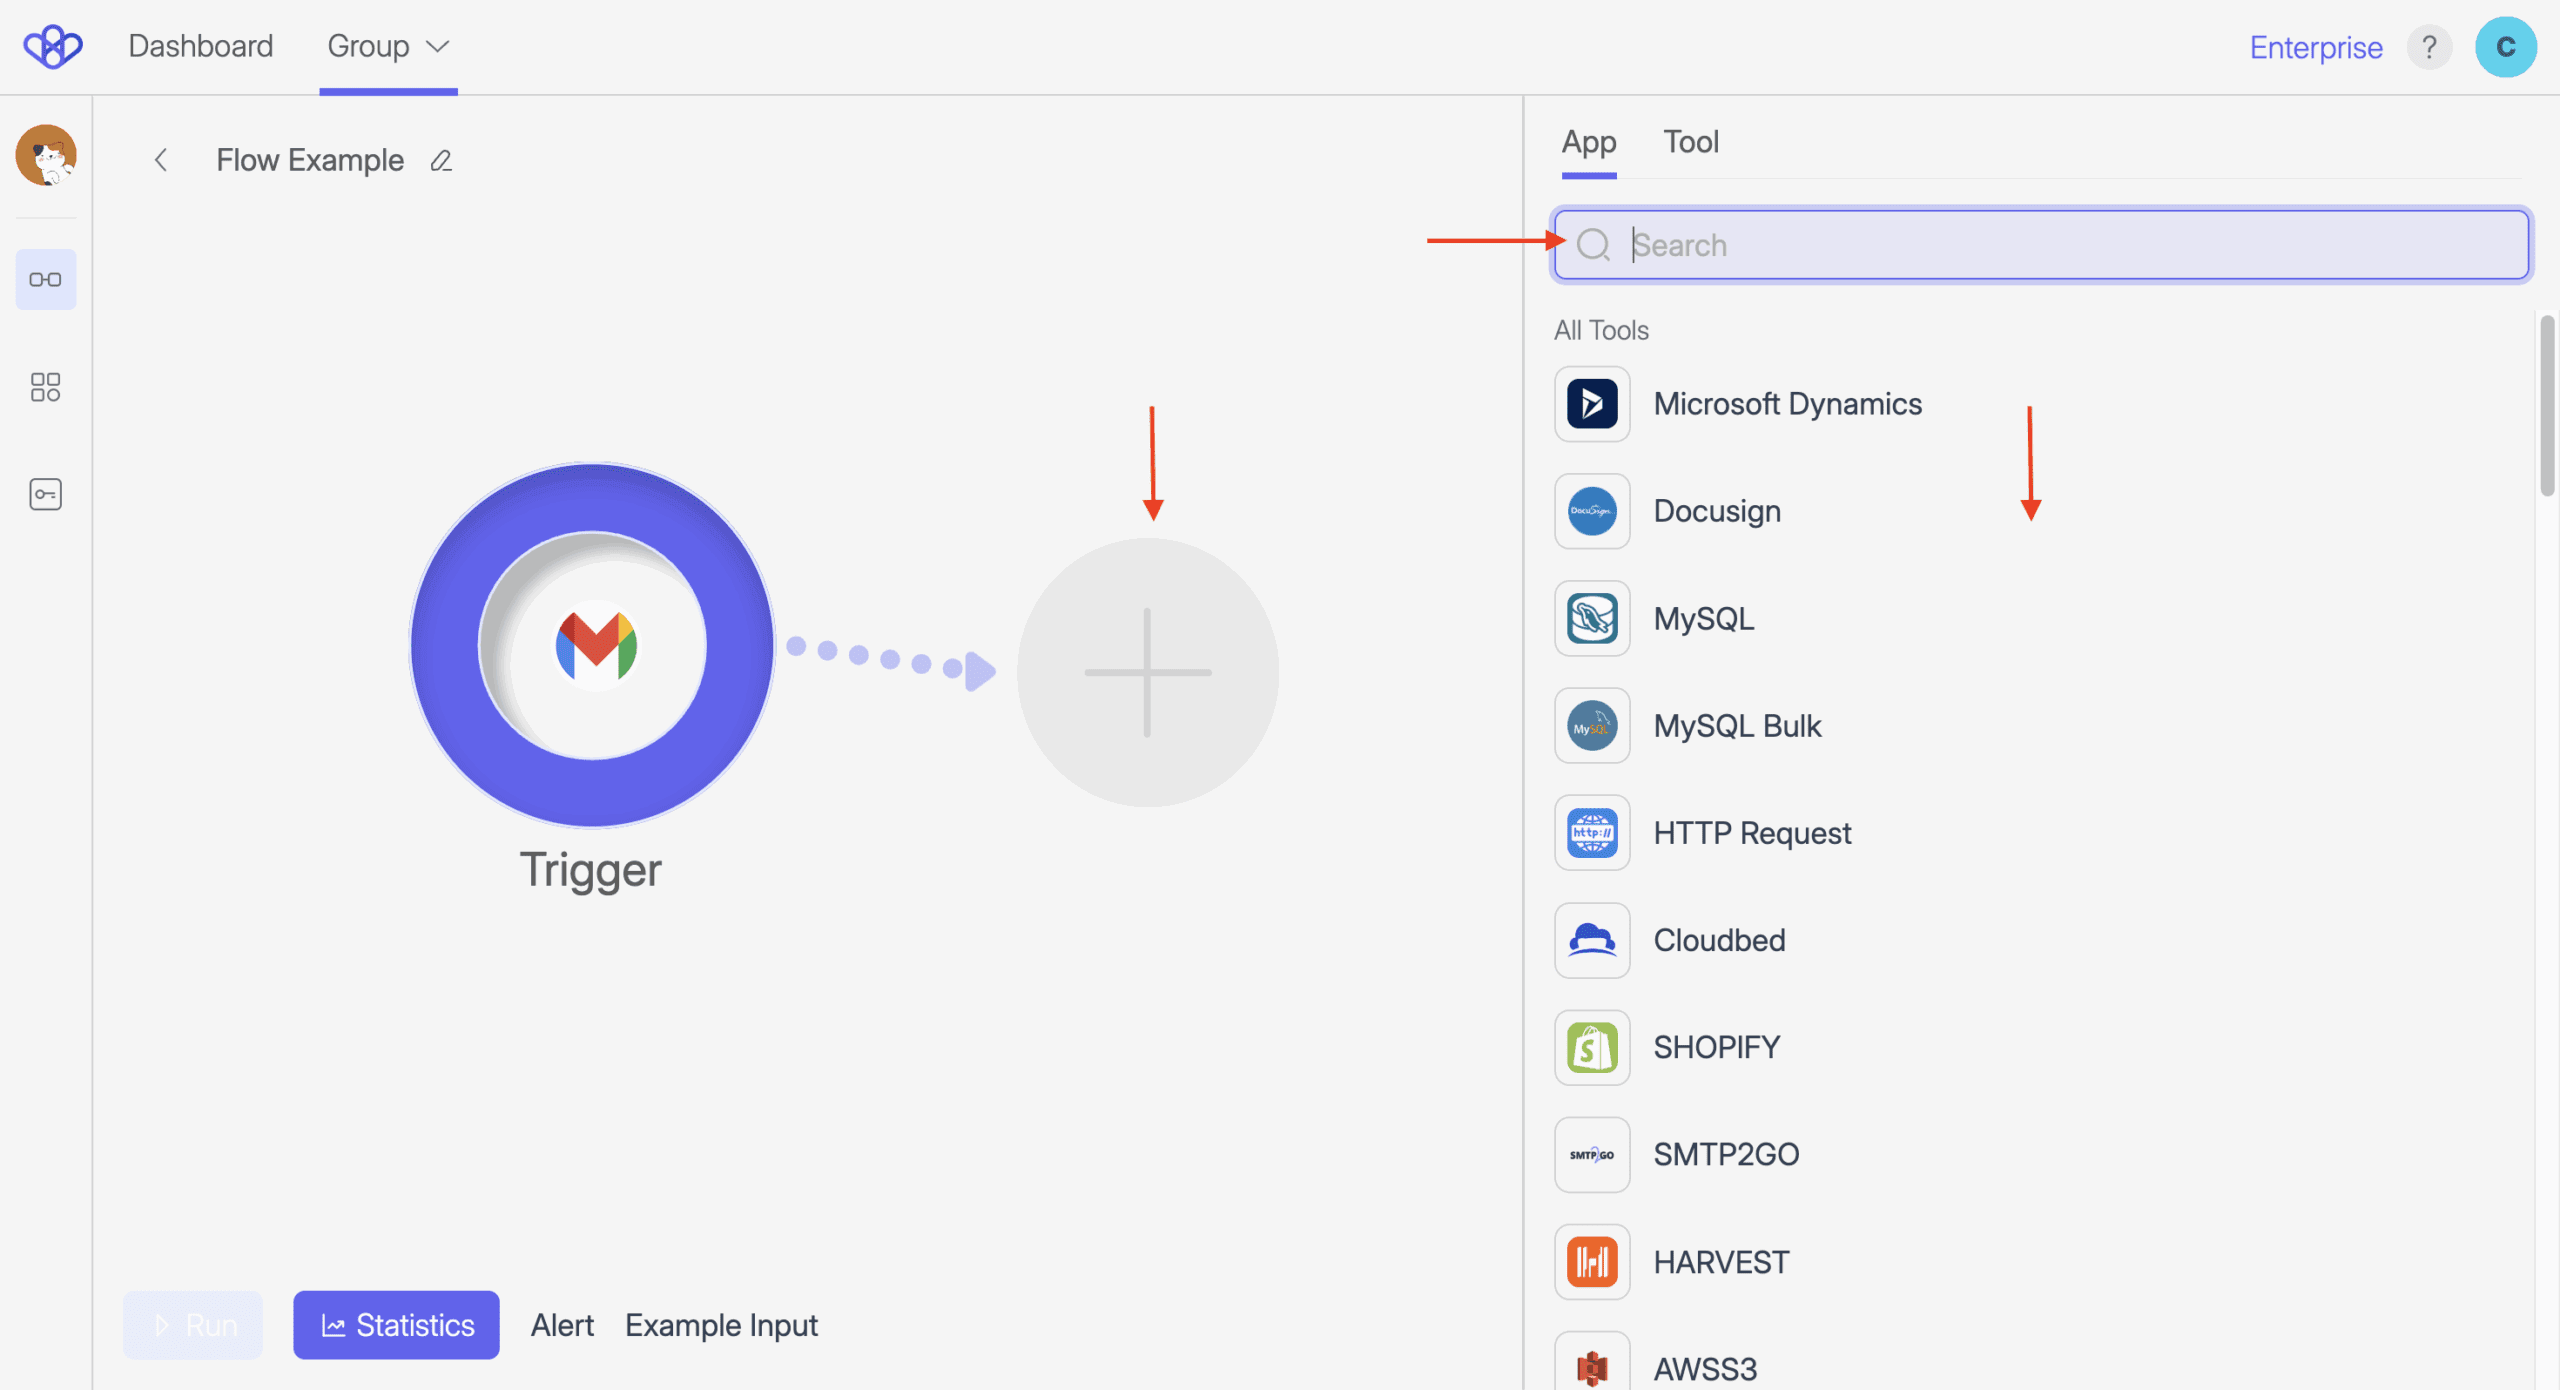Add a new step with plus node

[1147, 672]
